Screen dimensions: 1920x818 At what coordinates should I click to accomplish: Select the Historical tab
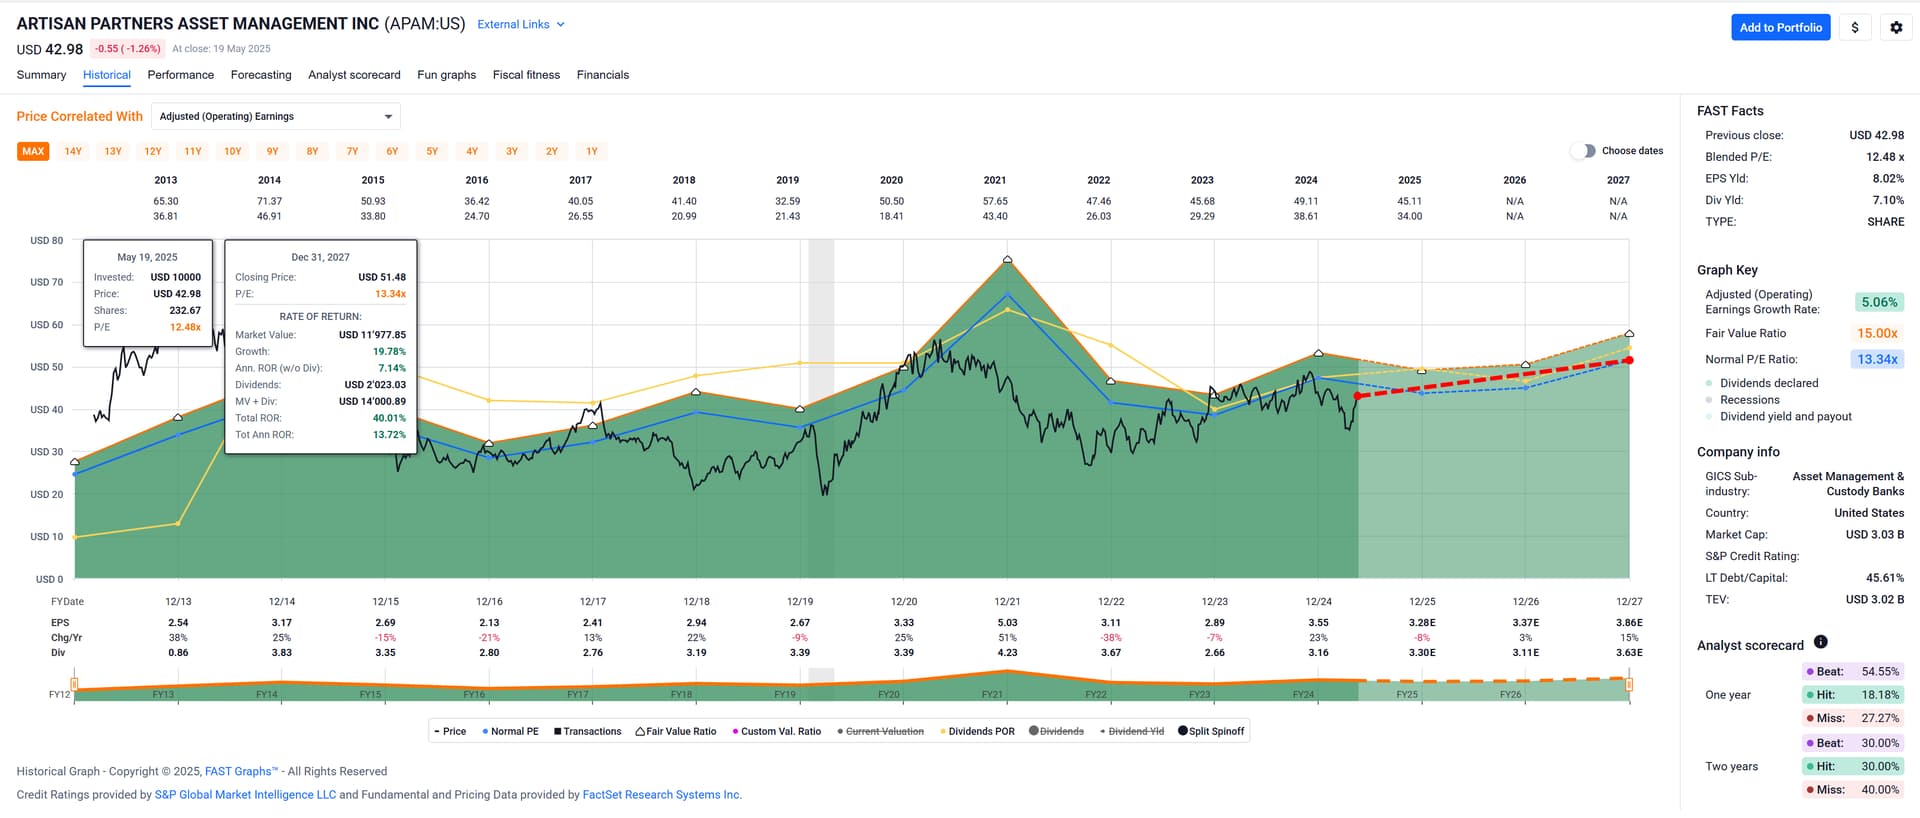click(107, 75)
